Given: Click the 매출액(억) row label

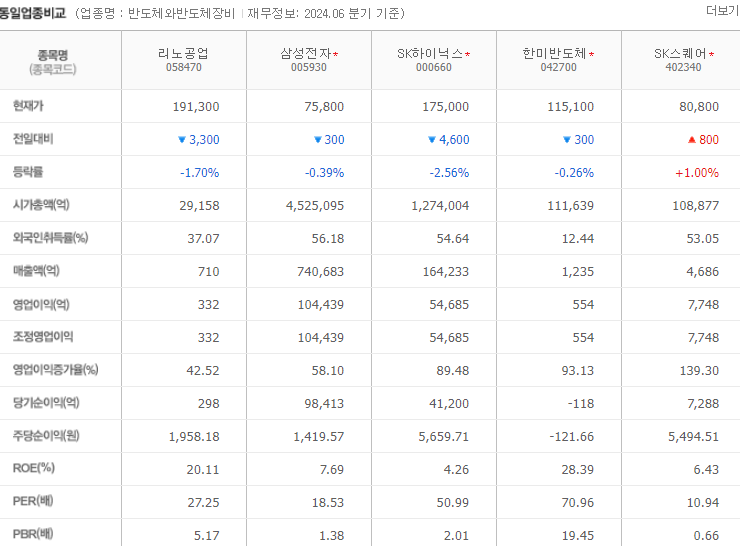Looking at the screenshot, I should [x=36, y=271].
